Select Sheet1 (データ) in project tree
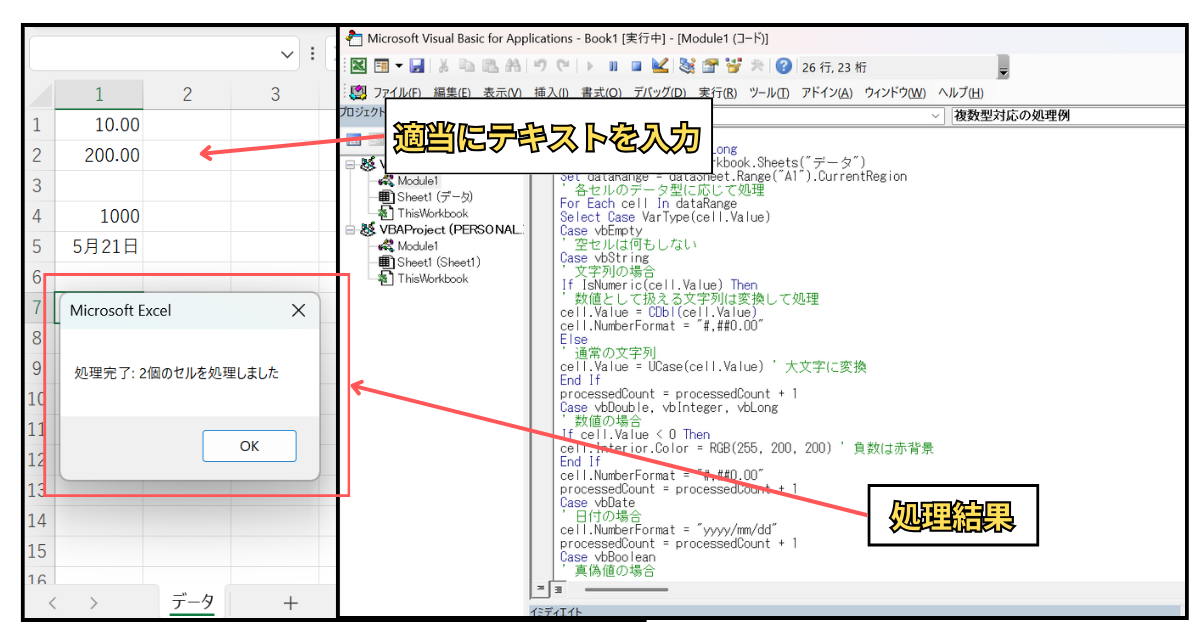1200x630 pixels. click(425, 197)
